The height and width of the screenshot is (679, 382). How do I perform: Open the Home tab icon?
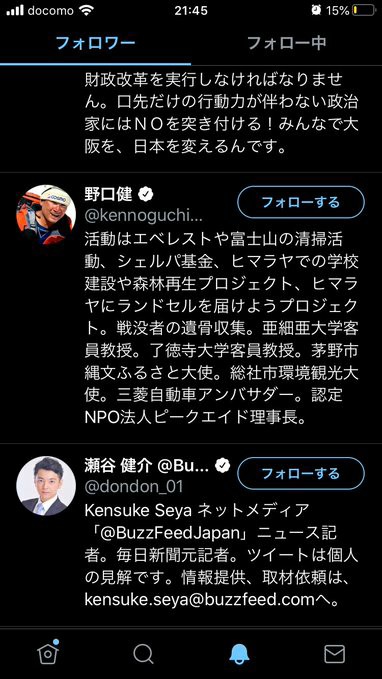click(x=48, y=653)
